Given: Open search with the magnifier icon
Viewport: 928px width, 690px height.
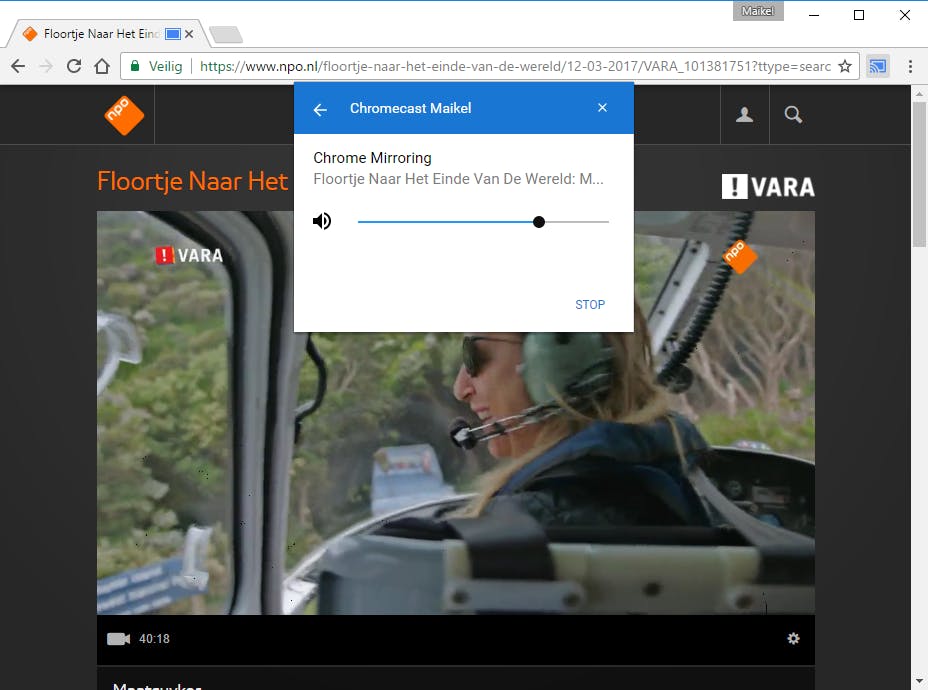Looking at the screenshot, I should [793, 114].
